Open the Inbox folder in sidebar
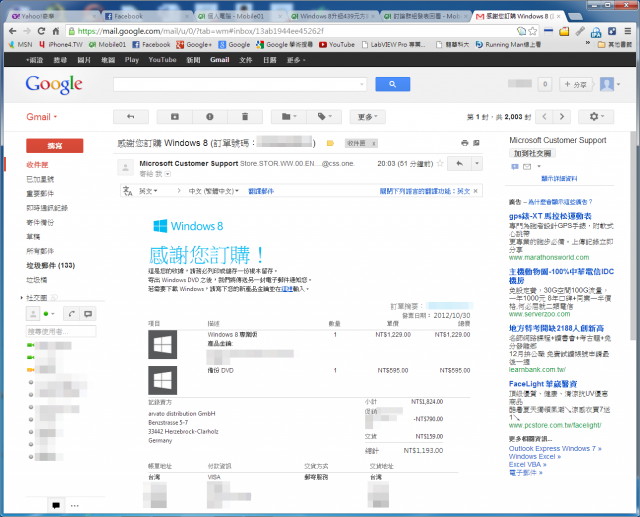The image size is (640, 517). [x=37, y=165]
